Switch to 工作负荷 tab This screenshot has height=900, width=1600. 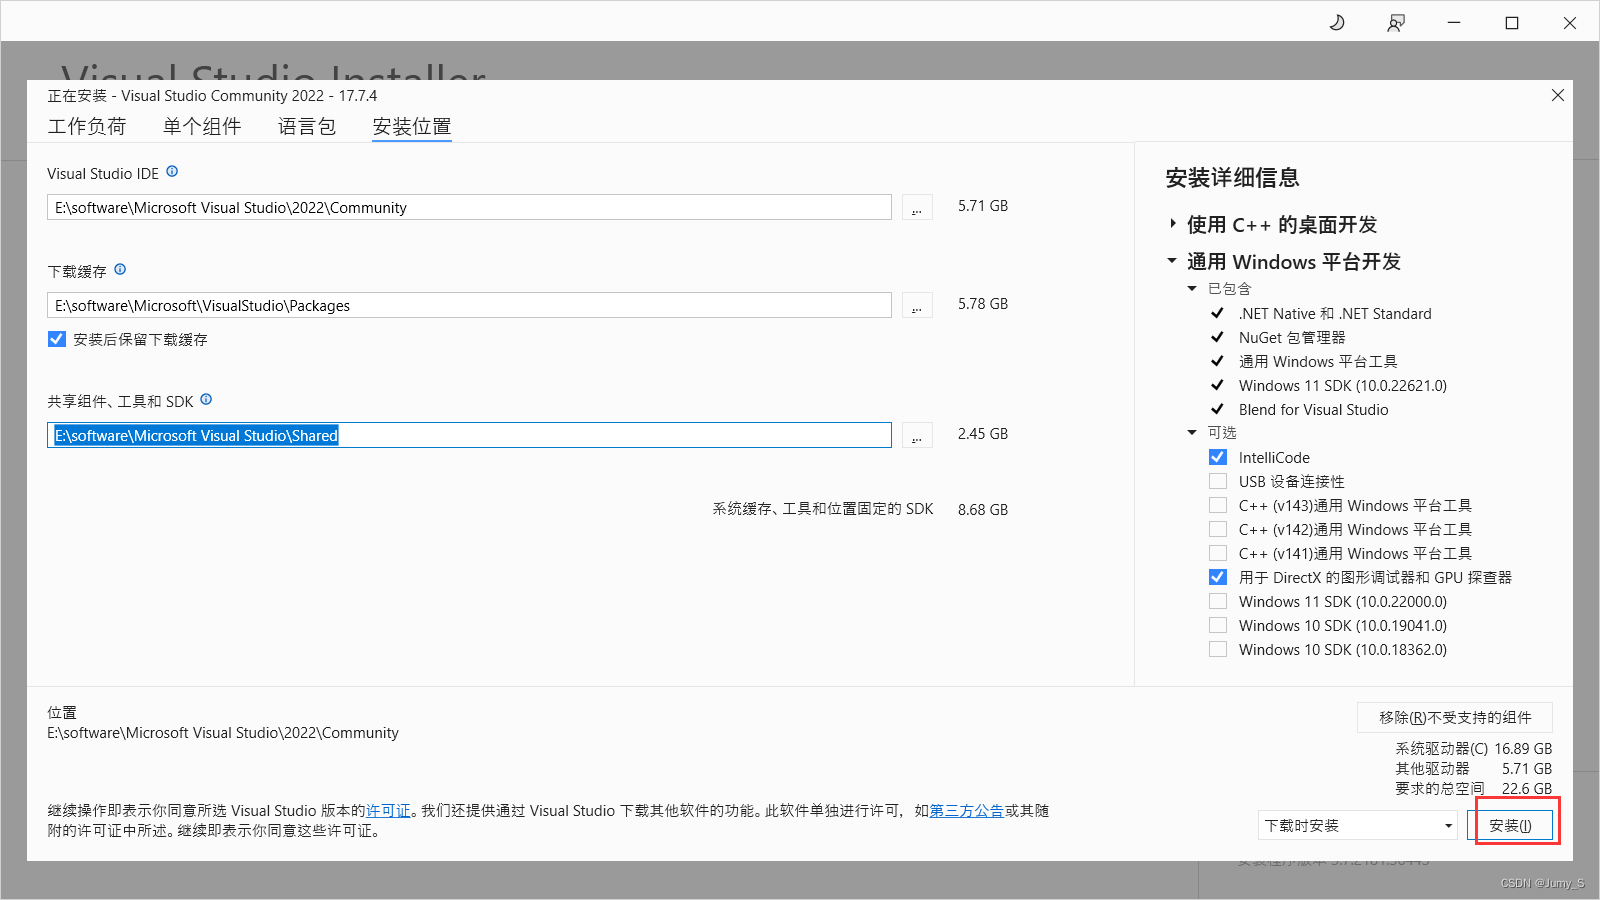point(87,126)
